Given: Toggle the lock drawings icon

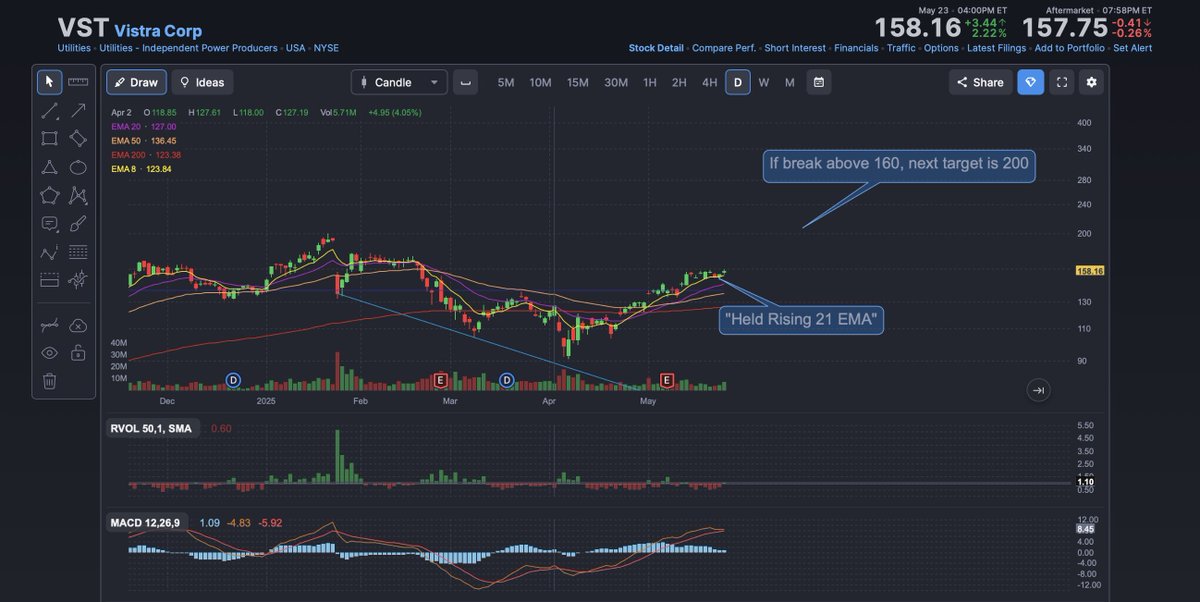Looking at the screenshot, I should coord(77,352).
